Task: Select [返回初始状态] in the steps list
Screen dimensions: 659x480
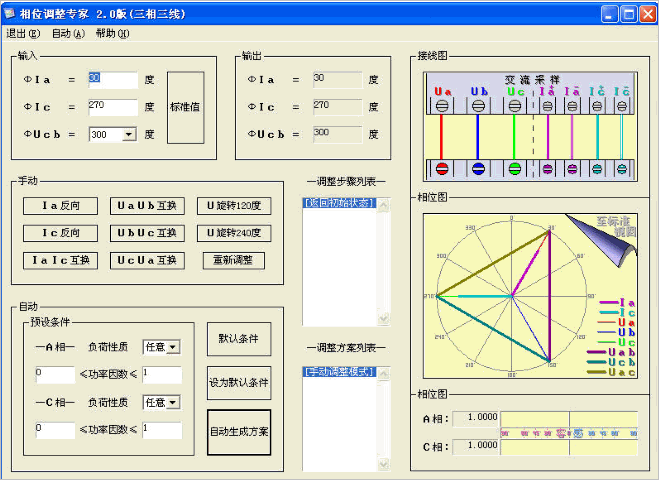Action: [339, 203]
